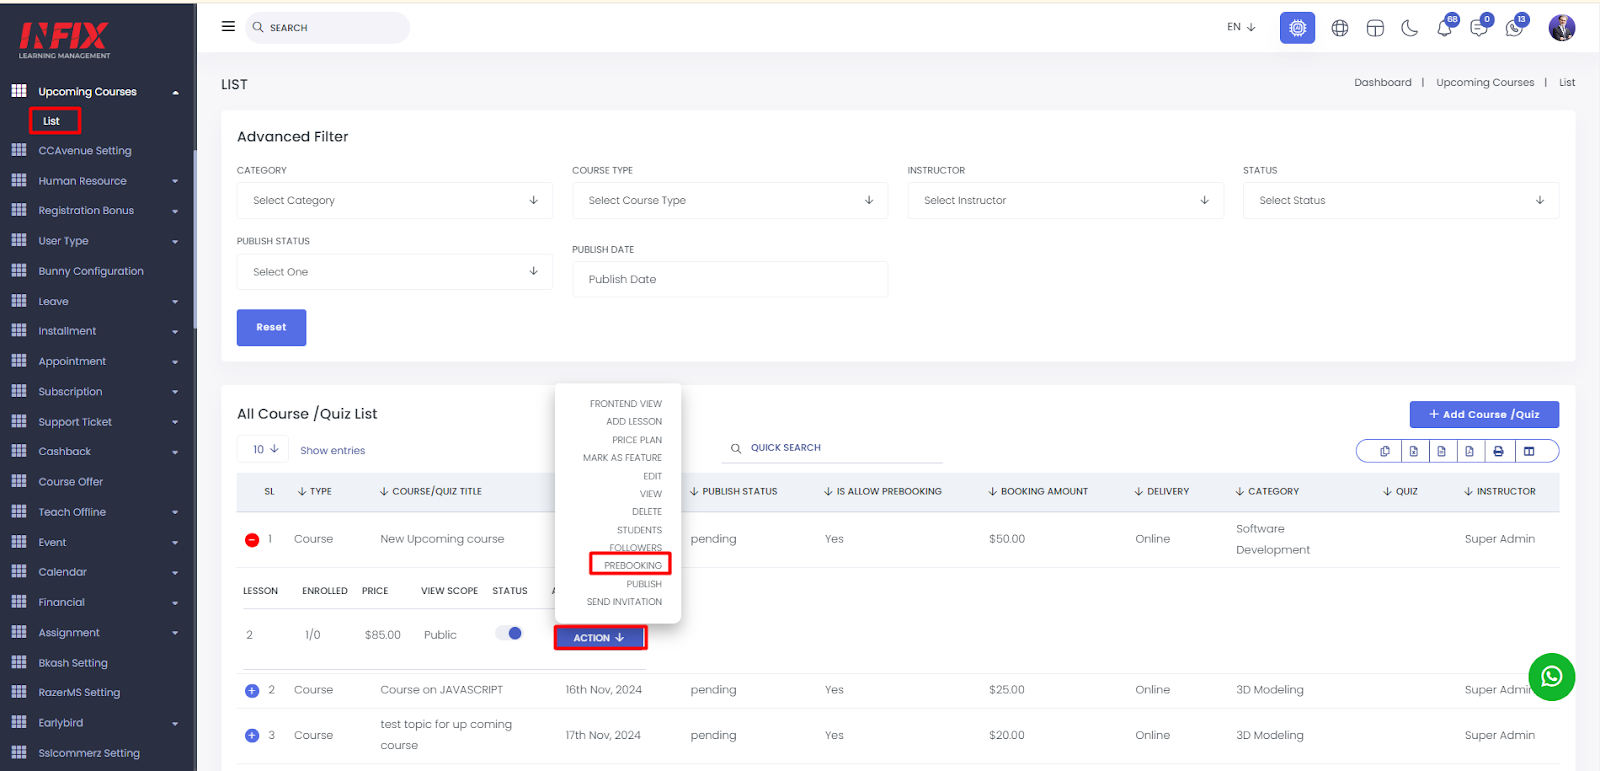Open the AI assistant chip icon

pos(1297,28)
